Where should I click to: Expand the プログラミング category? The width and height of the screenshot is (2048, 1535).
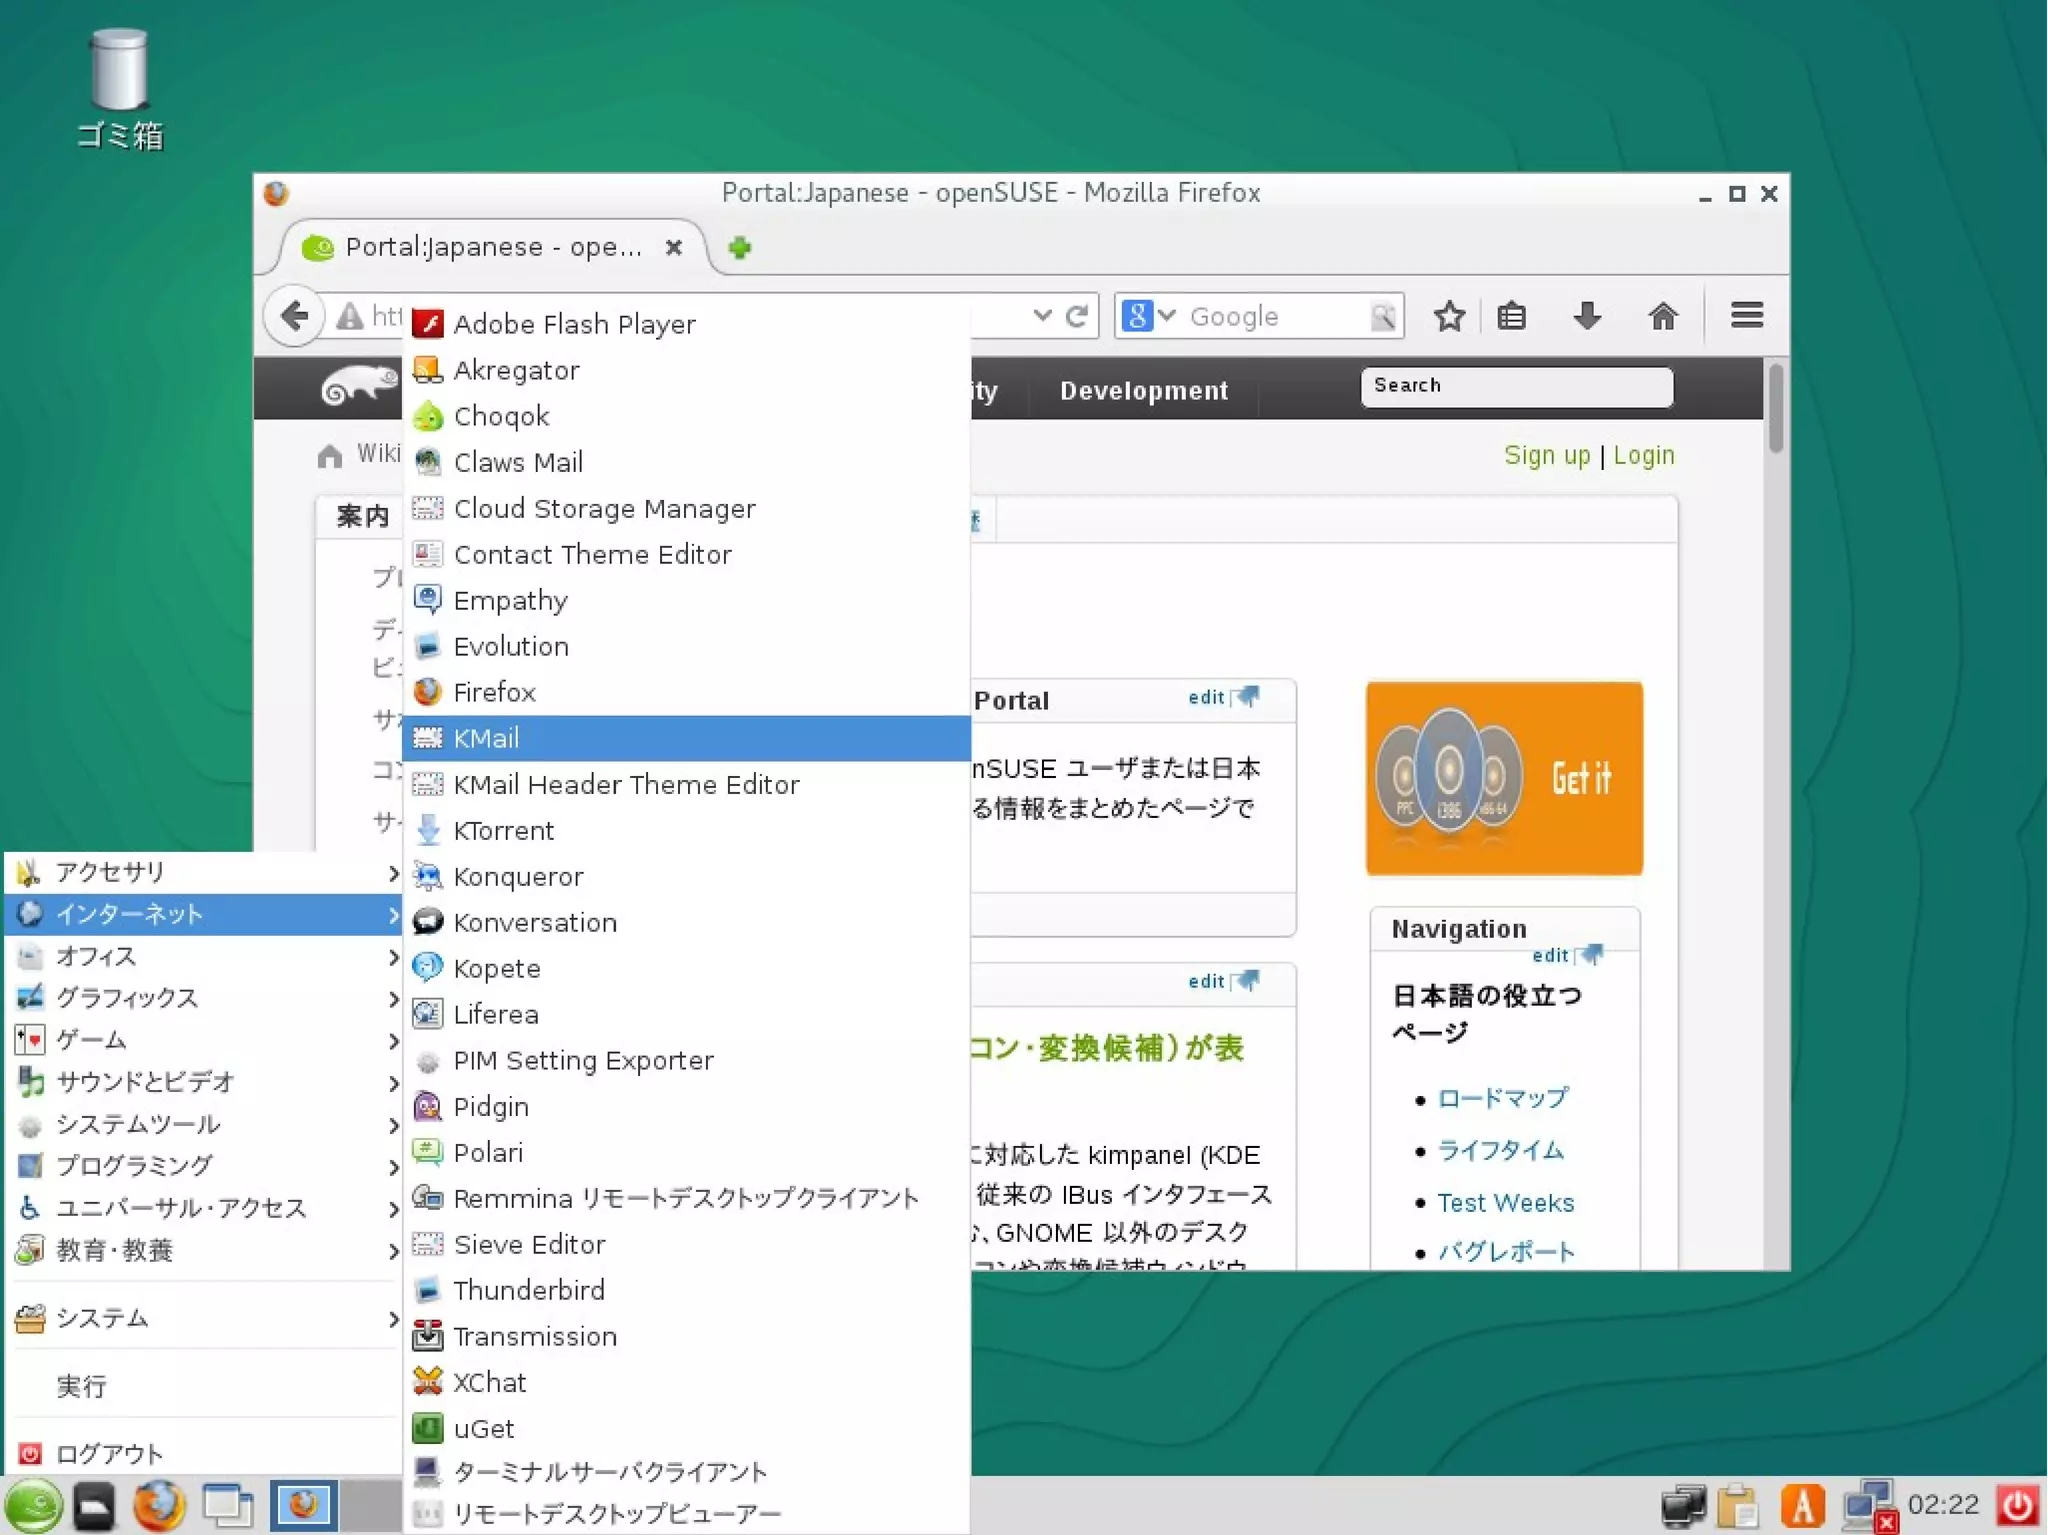204,1166
